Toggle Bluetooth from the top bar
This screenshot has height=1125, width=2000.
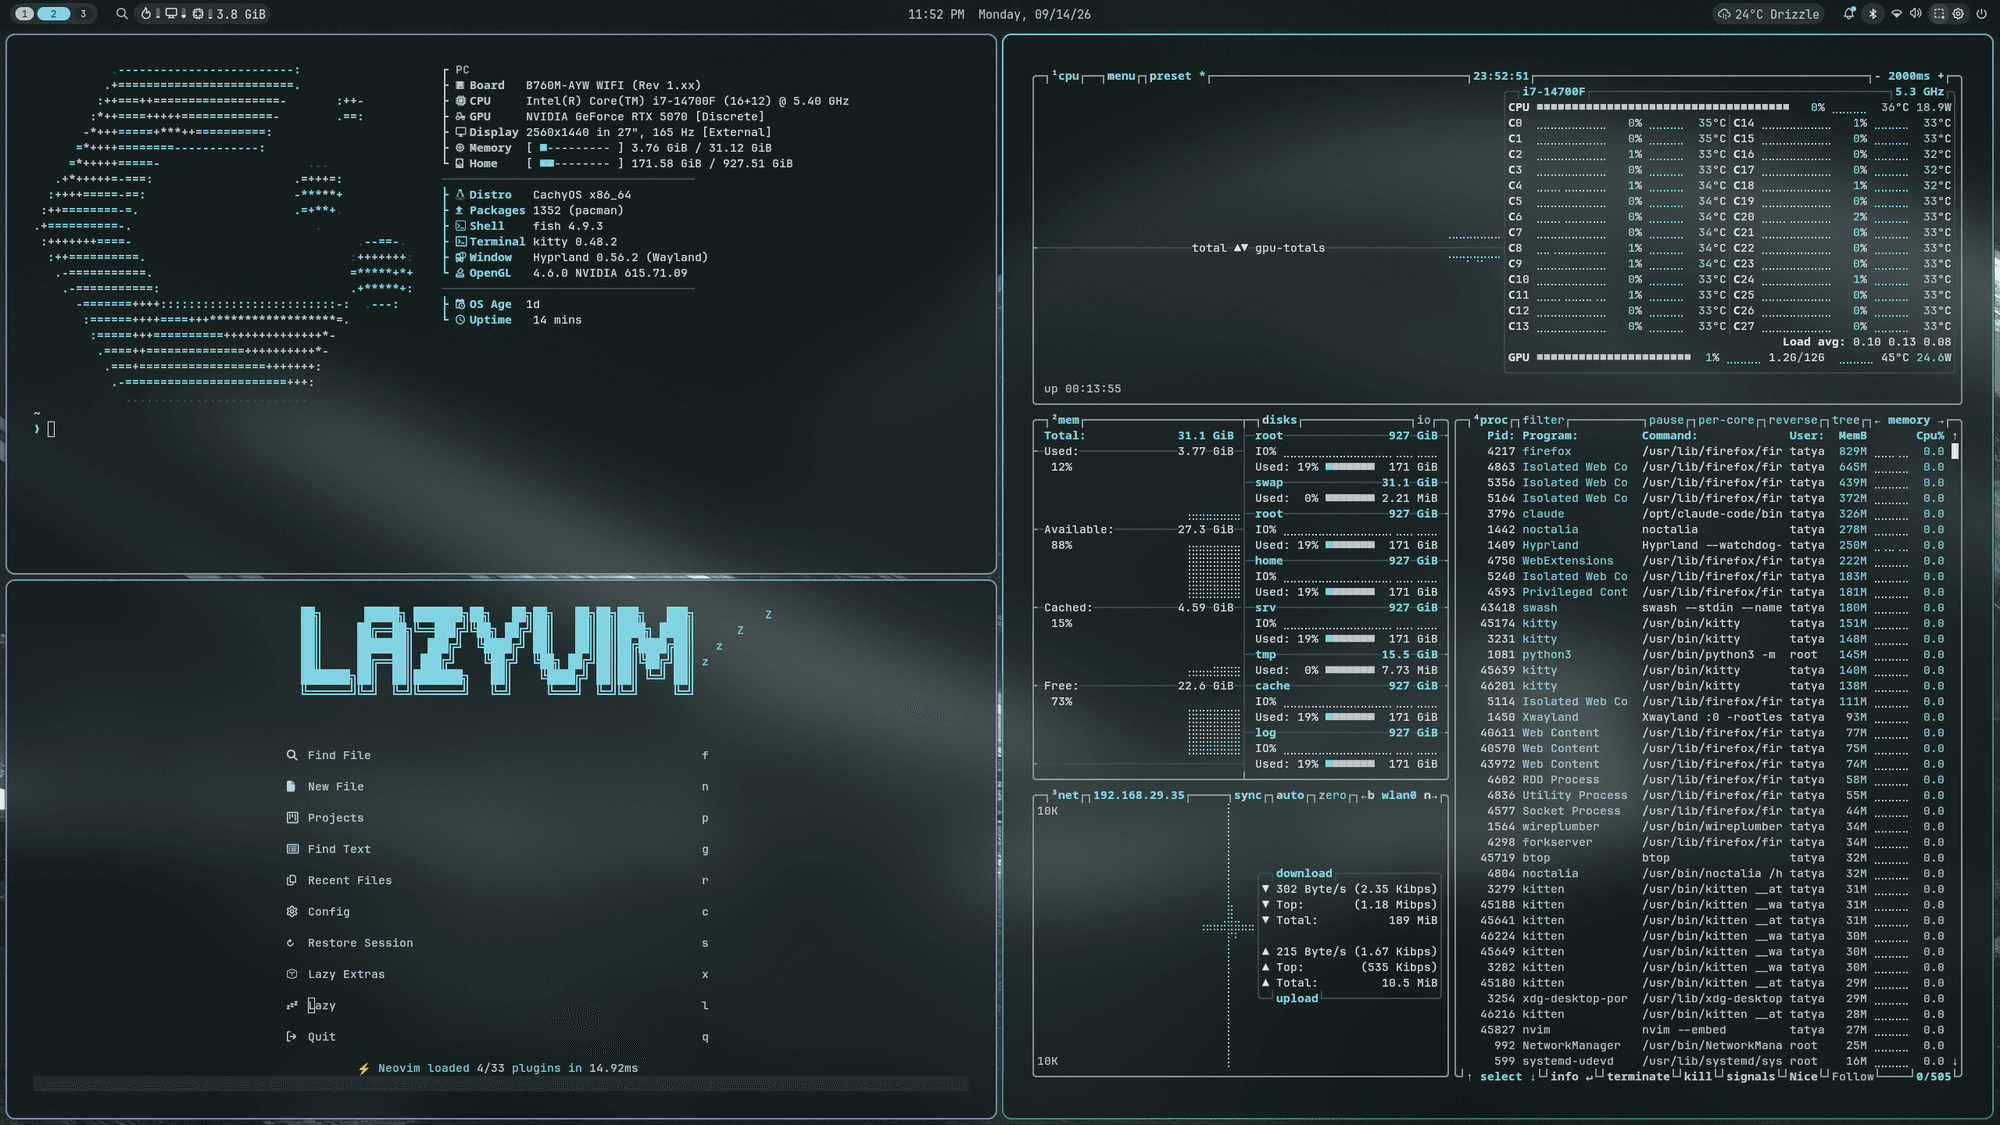tap(1873, 14)
